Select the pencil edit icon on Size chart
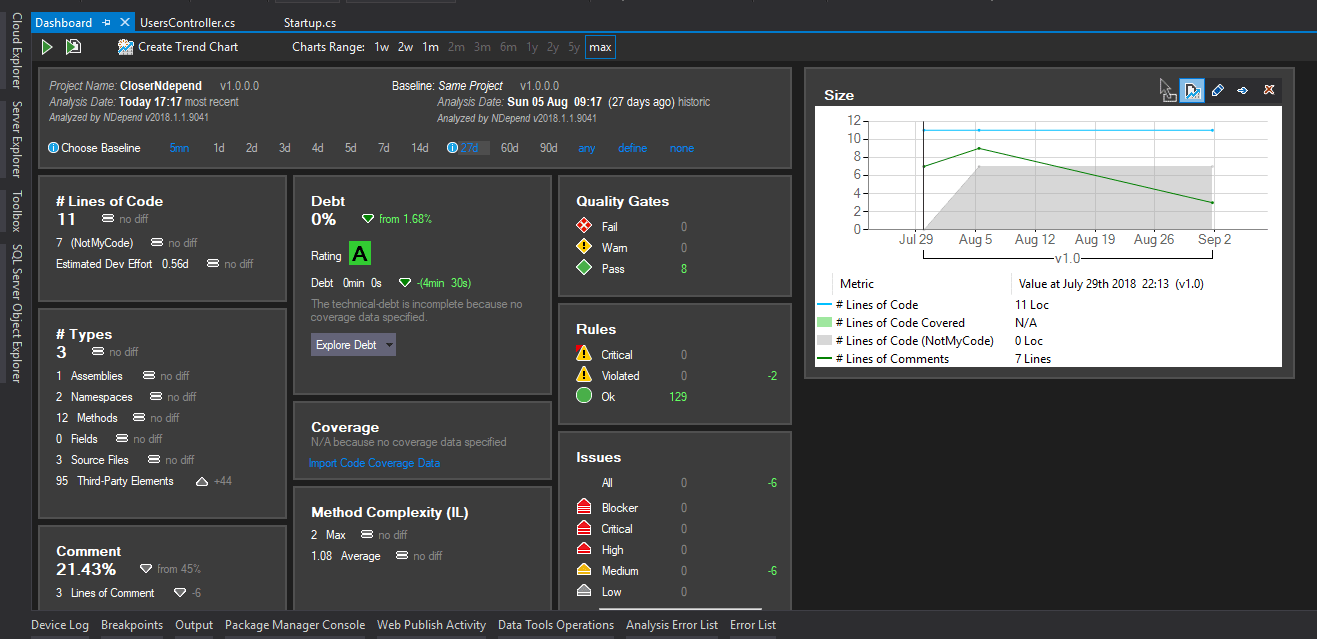This screenshot has height=639, width=1317. coord(1217,90)
